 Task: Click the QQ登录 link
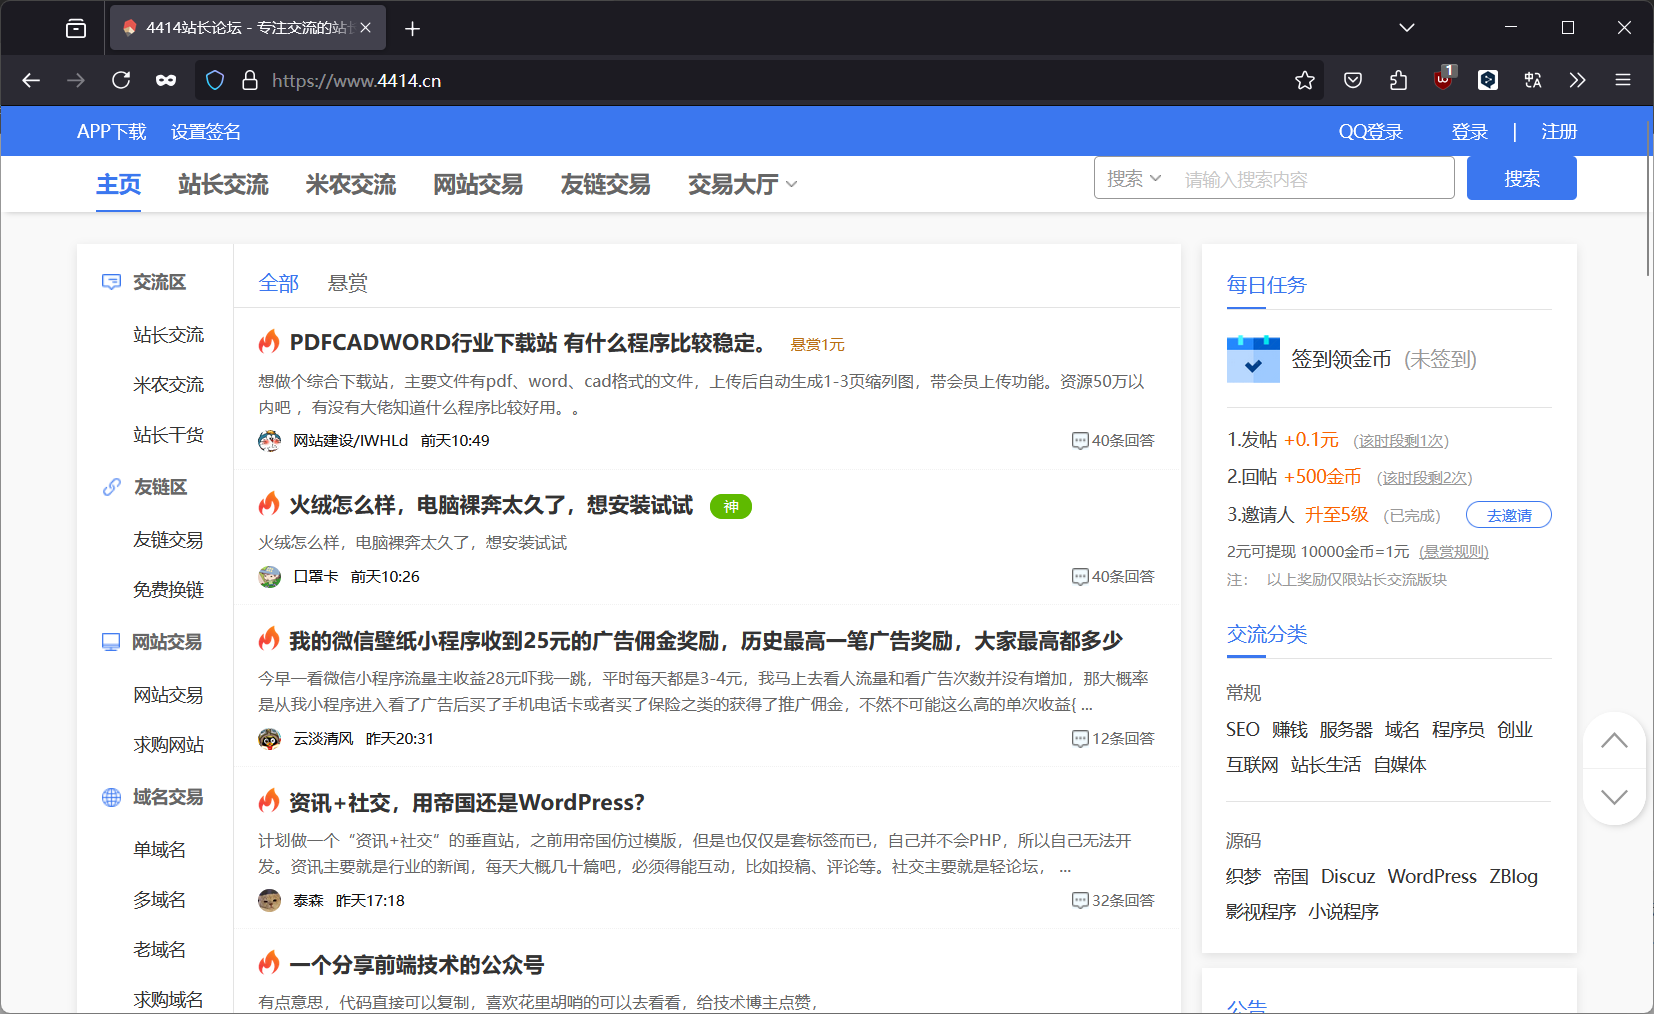(x=1370, y=132)
